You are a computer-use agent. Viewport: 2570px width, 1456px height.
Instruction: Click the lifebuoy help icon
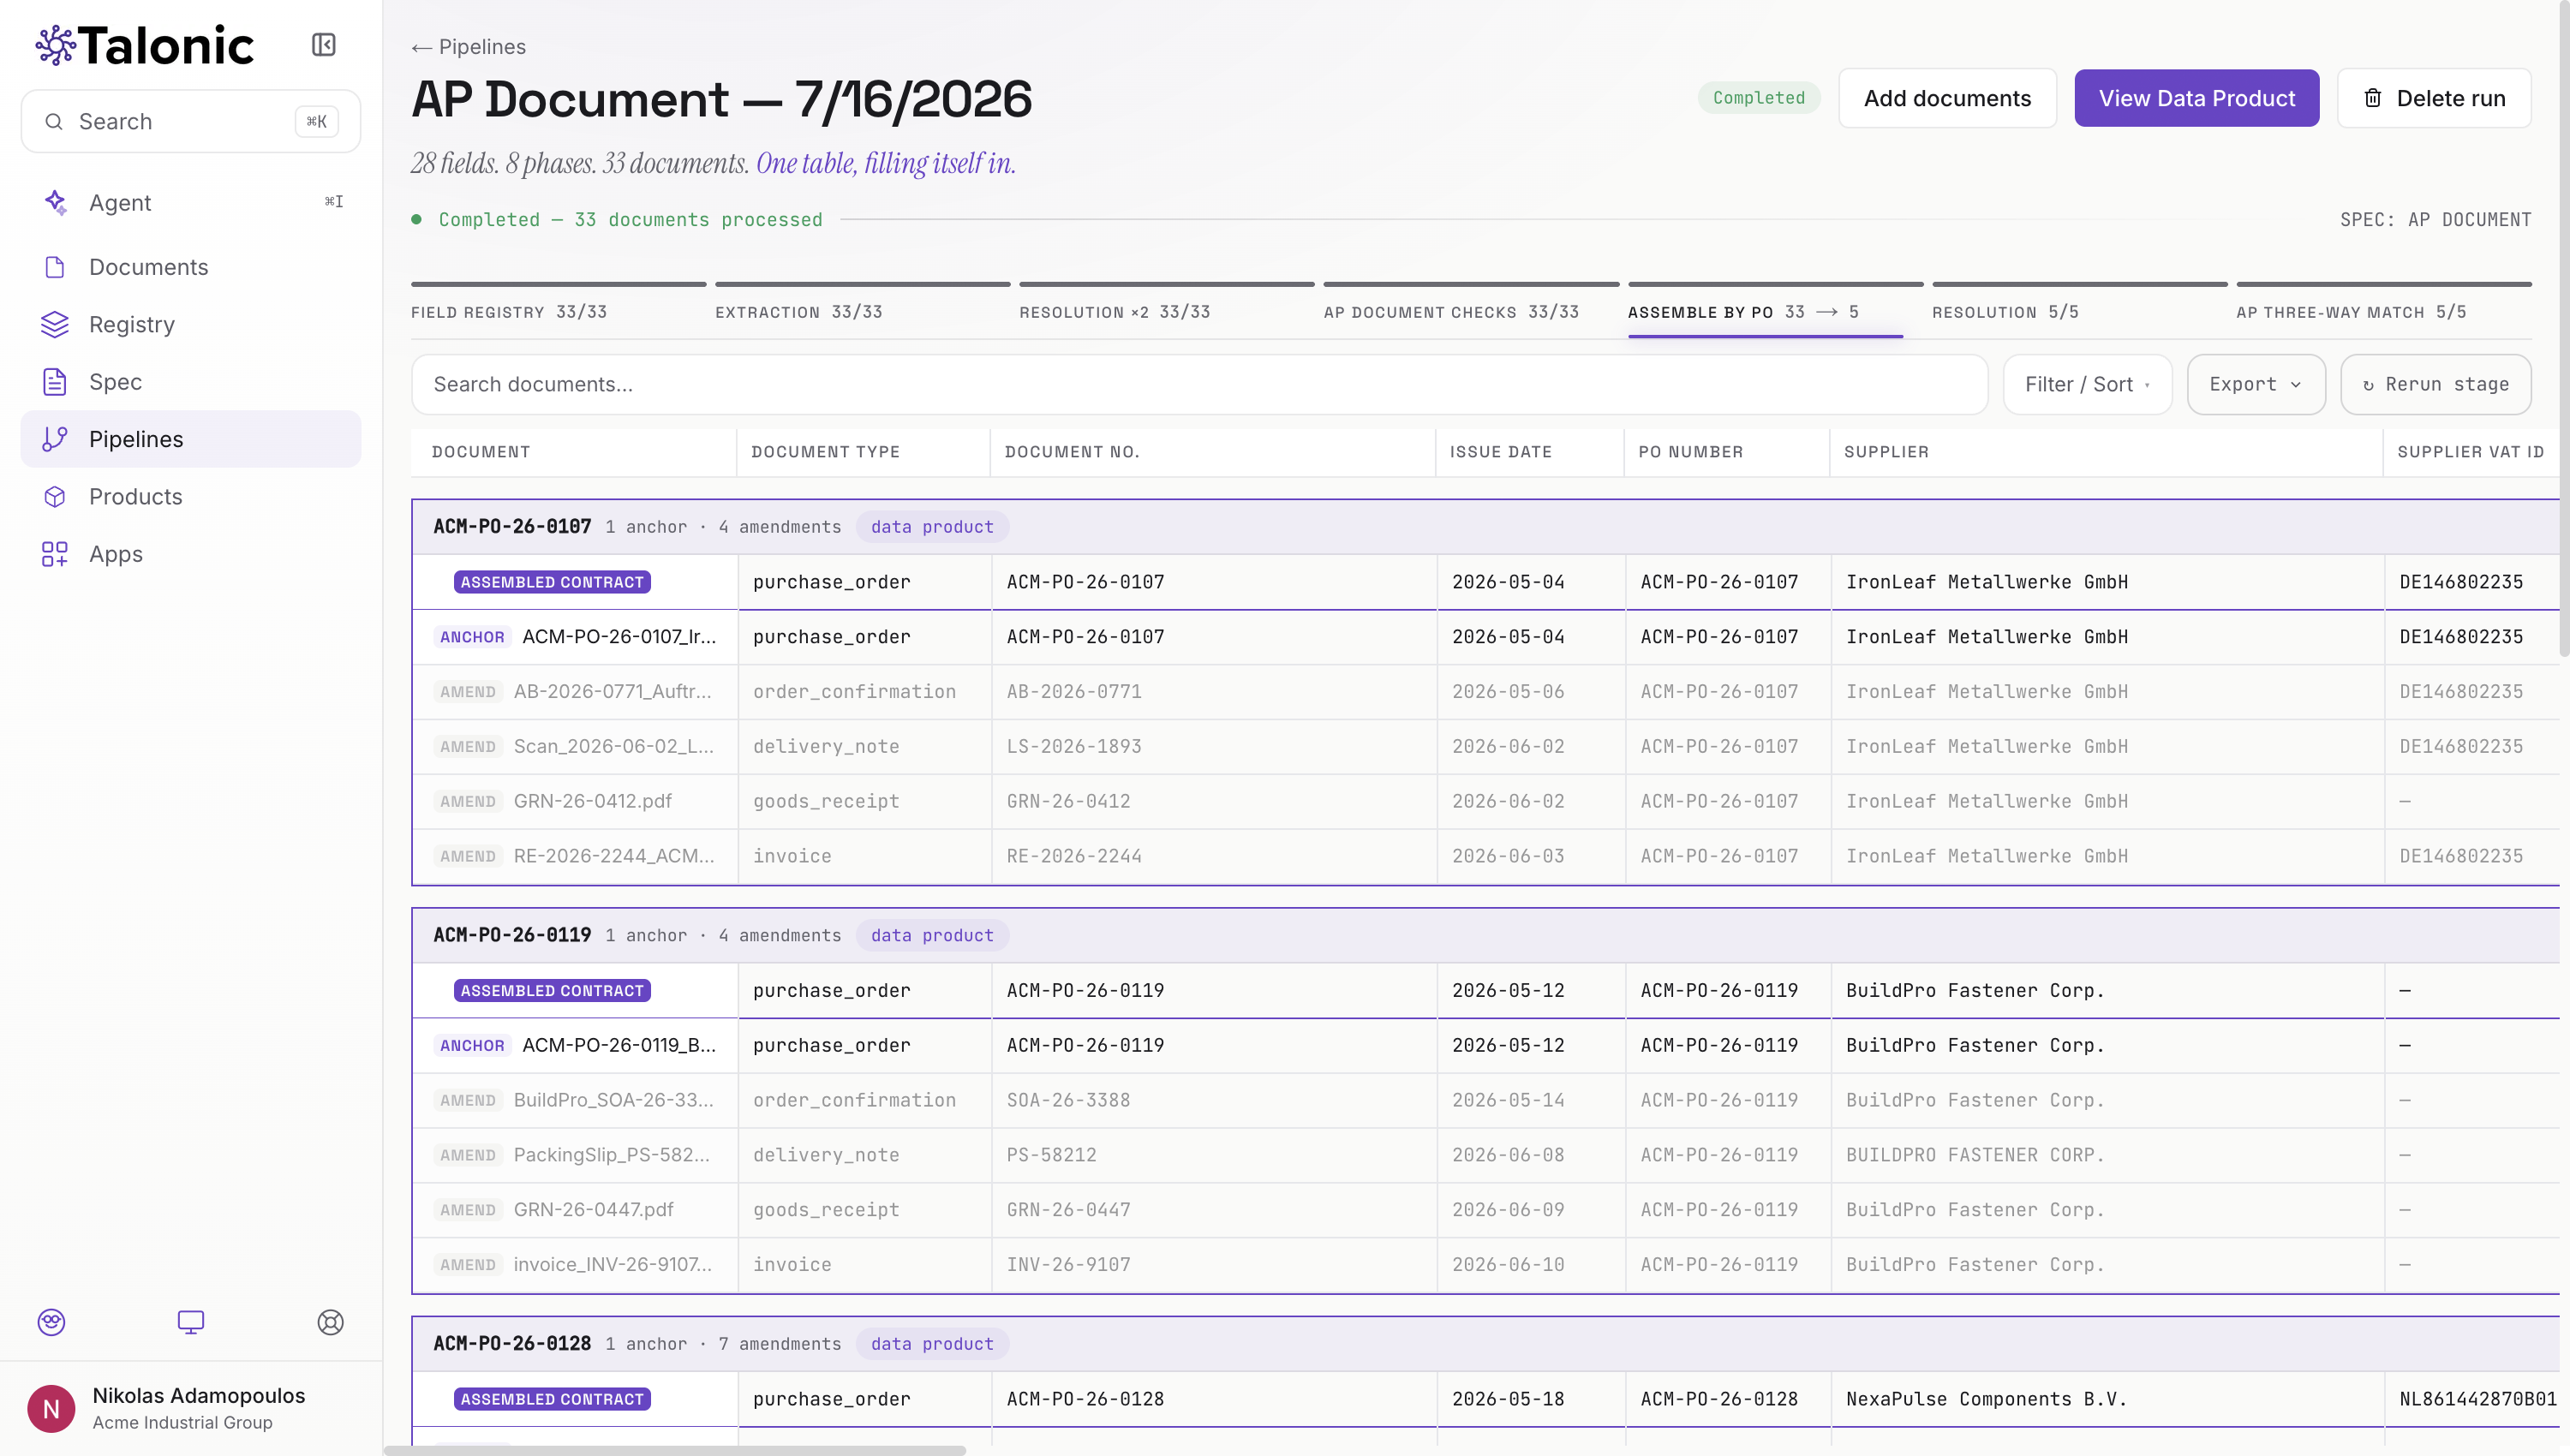pos(330,1322)
